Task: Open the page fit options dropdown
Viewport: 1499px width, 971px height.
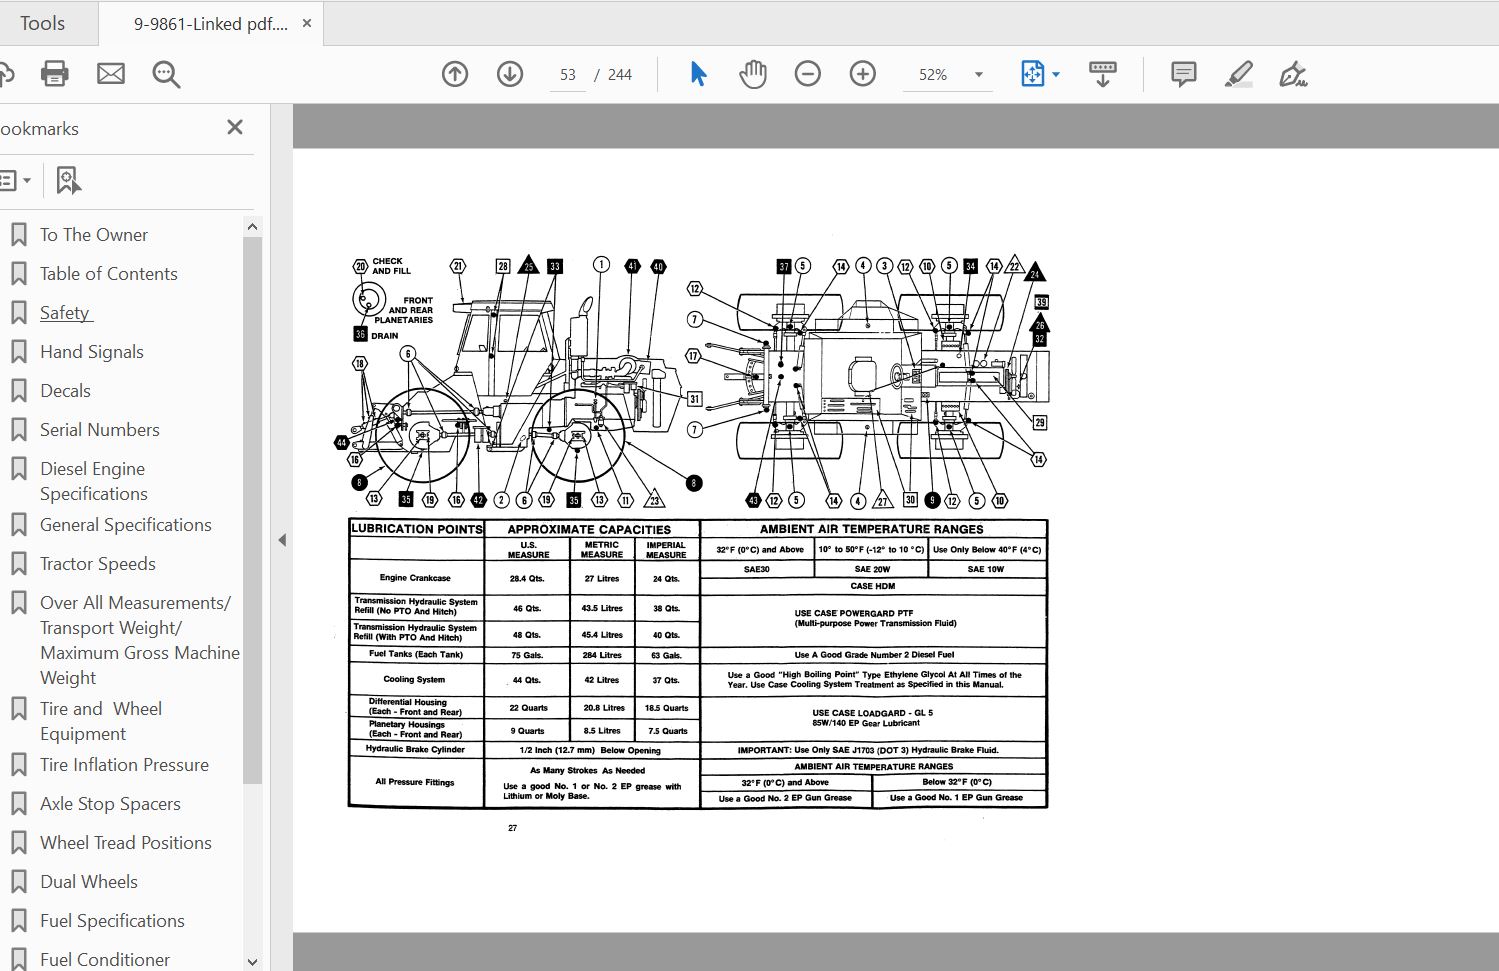Action: click(x=1056, y=73)
